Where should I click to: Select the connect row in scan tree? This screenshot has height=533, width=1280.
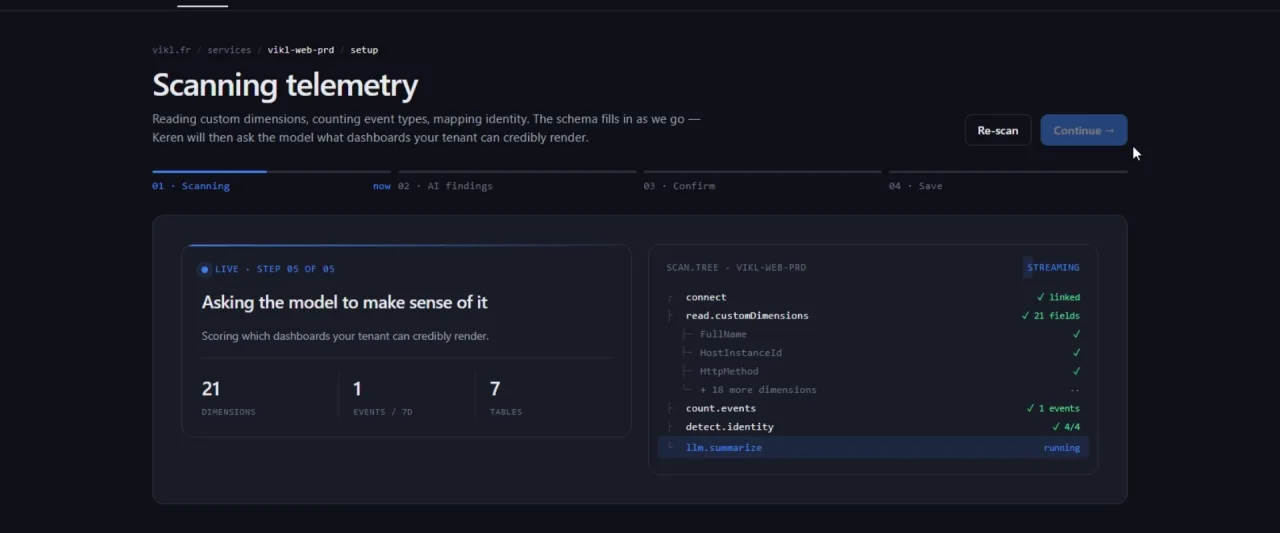pos(873,297)
